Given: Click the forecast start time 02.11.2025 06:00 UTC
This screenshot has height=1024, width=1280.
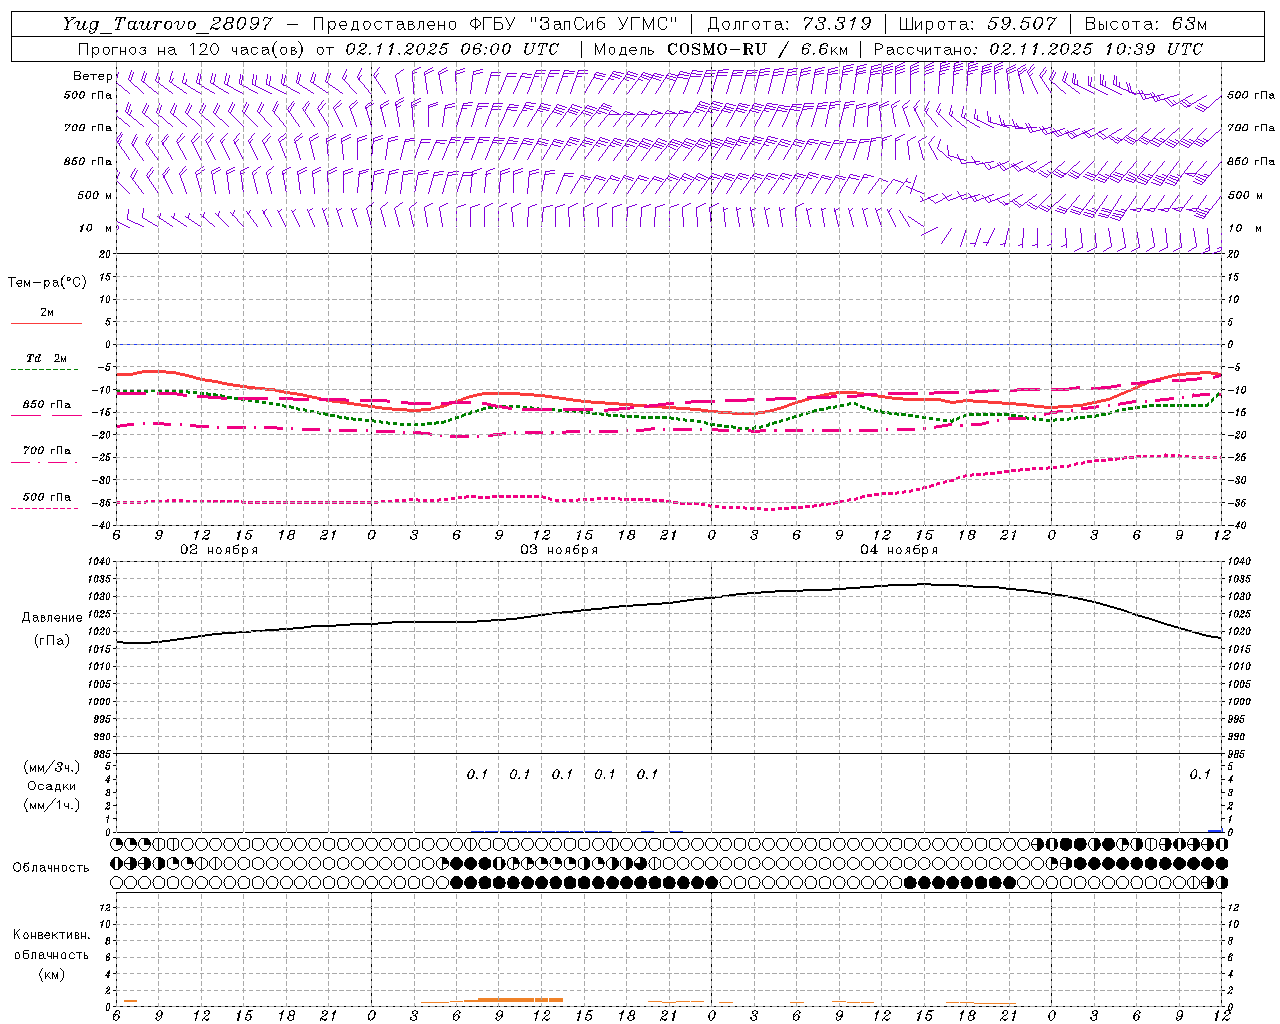Looking at the screenshot, I should [x=452, y=49].
